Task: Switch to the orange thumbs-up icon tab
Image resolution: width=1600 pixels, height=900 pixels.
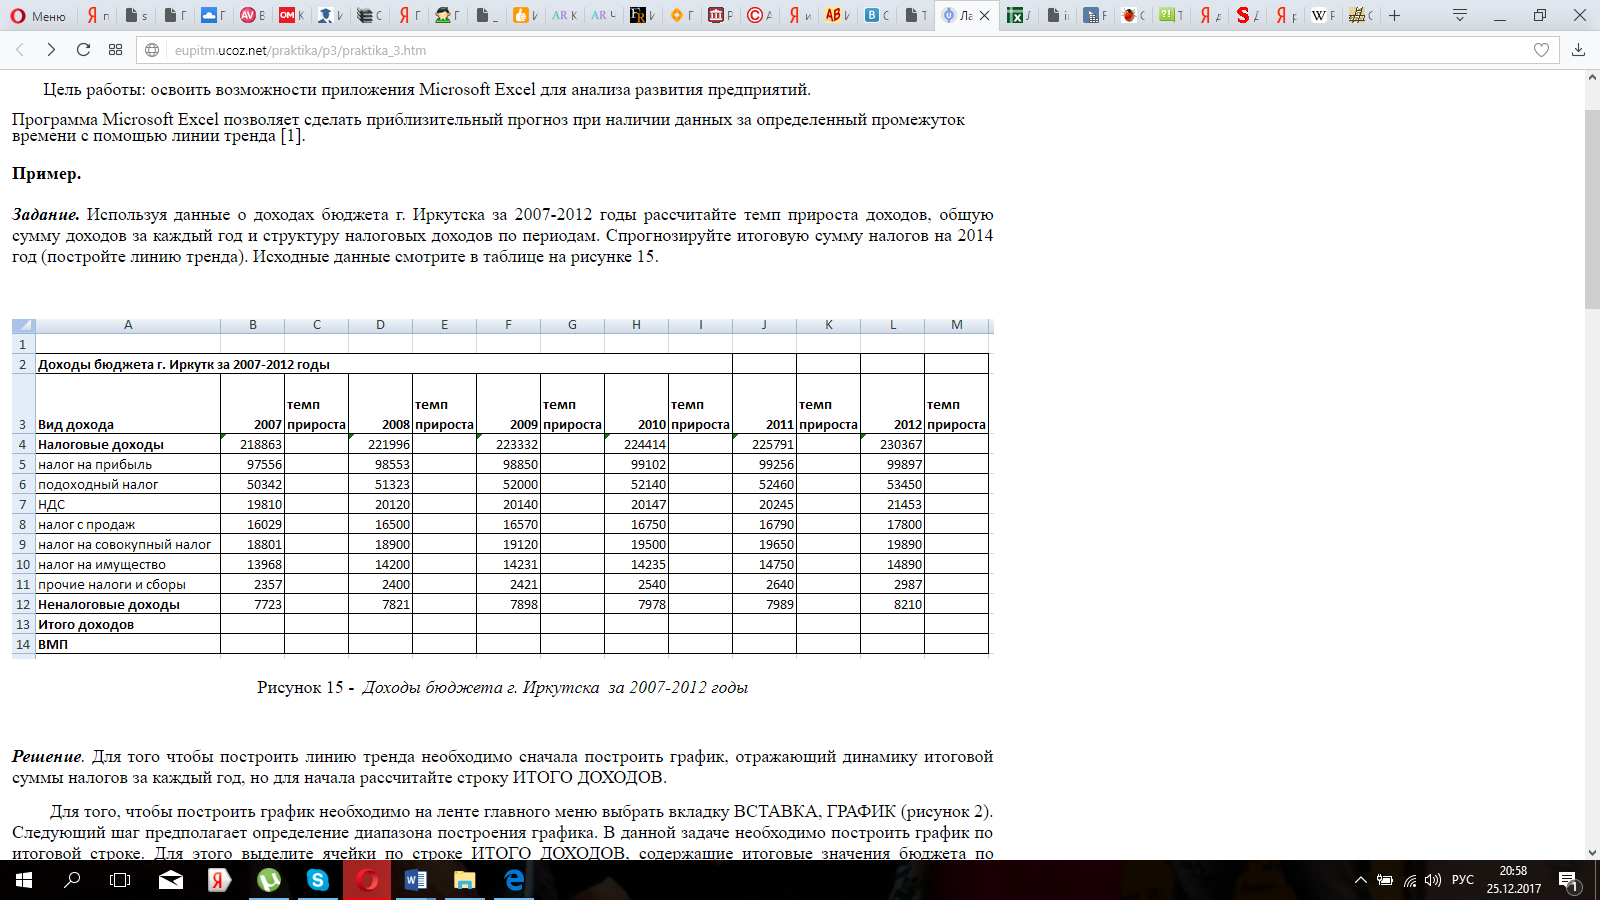Action: [x=524, y=15]
